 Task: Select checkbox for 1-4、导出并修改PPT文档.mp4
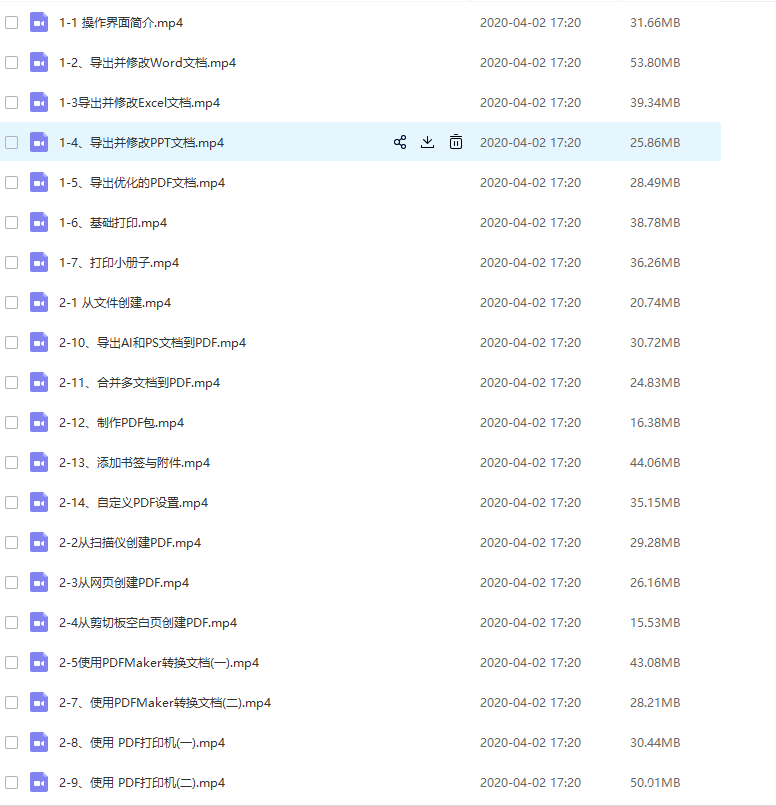pyautogui.click(x=12, y=142)
